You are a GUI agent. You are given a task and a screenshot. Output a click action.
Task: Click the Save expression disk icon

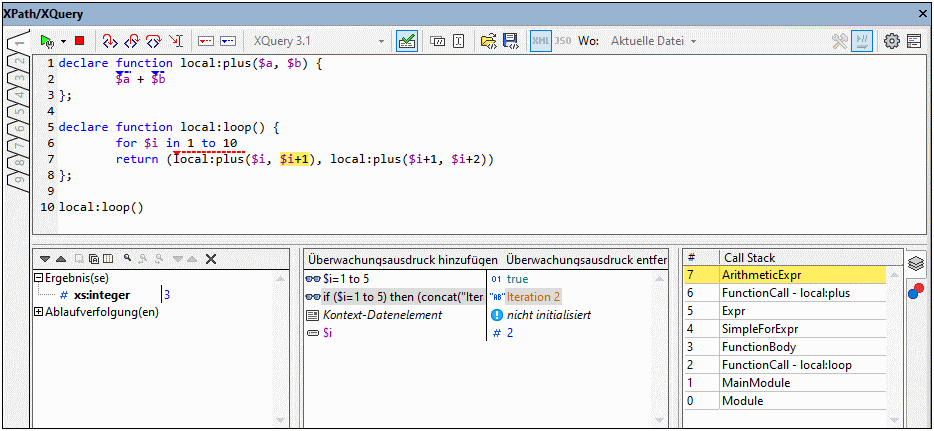(510, 41)
